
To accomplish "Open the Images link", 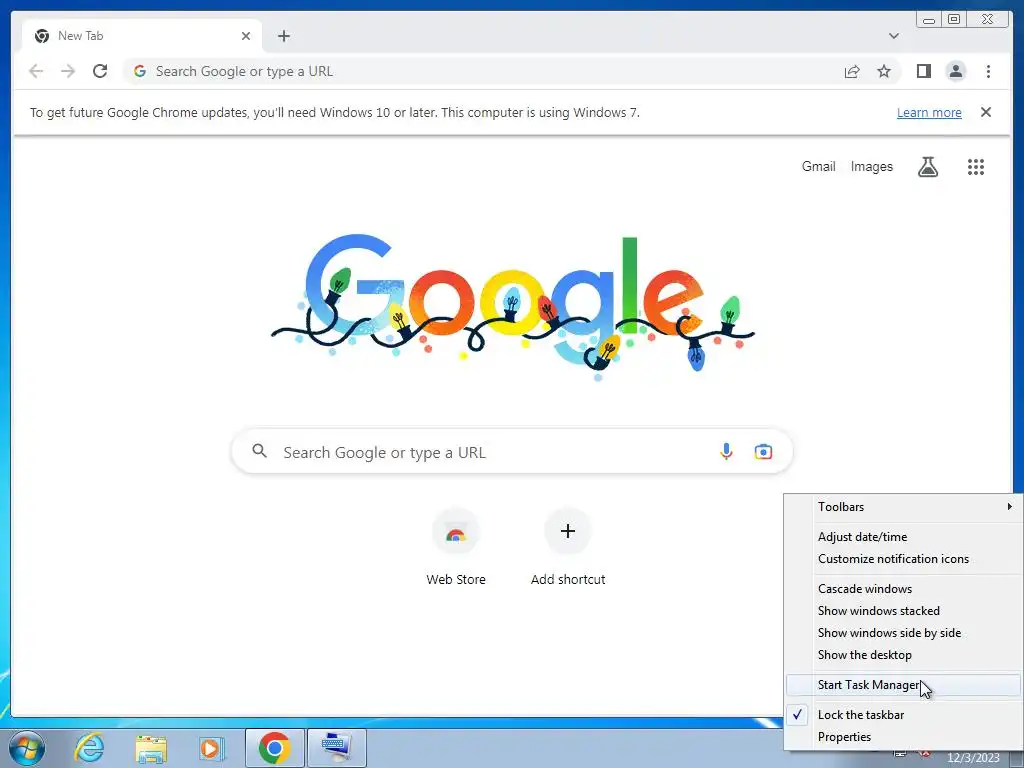I will [x=871, y=167].
